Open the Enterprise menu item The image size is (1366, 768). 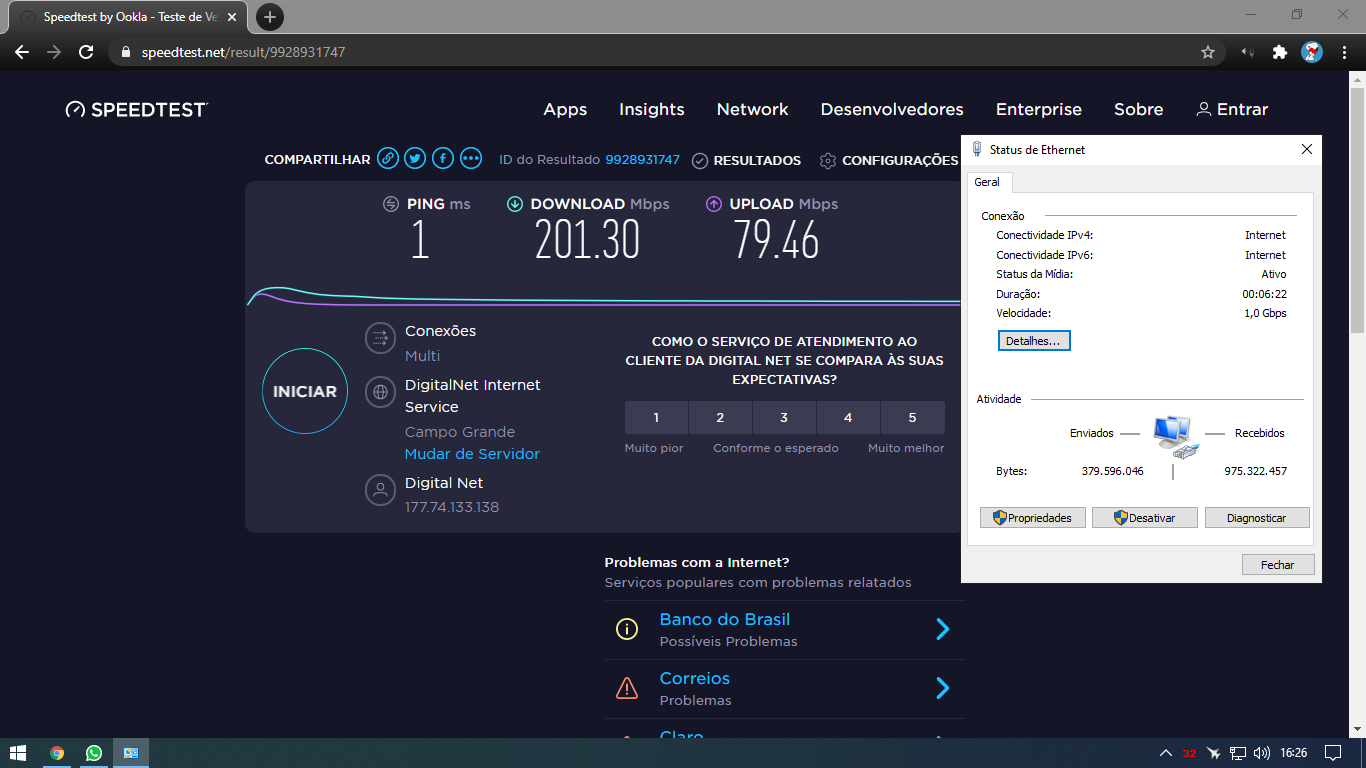tap(1039, 109)
